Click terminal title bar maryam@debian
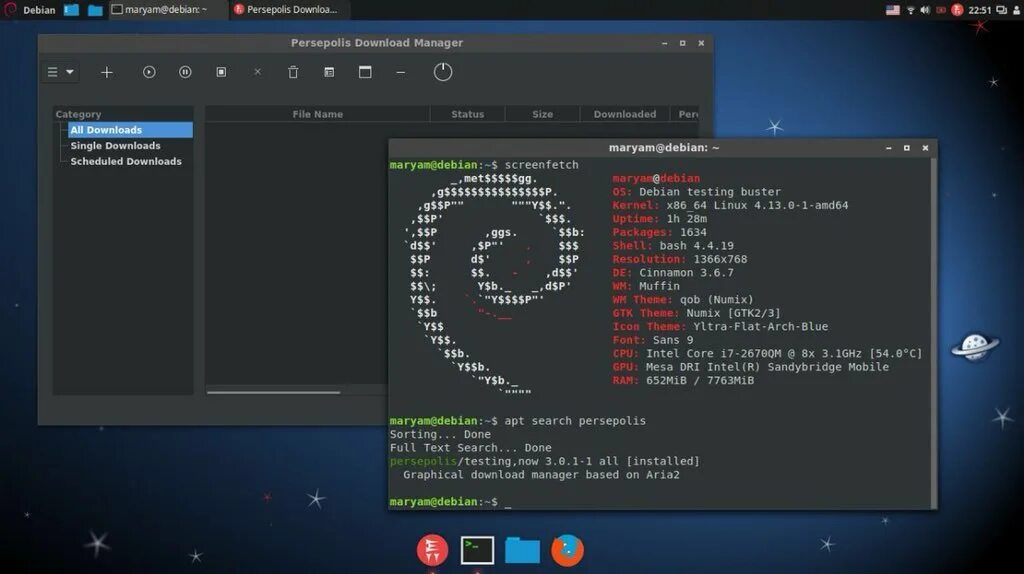The height and width of the screenshot is (574, 1024). coord(664,148)
